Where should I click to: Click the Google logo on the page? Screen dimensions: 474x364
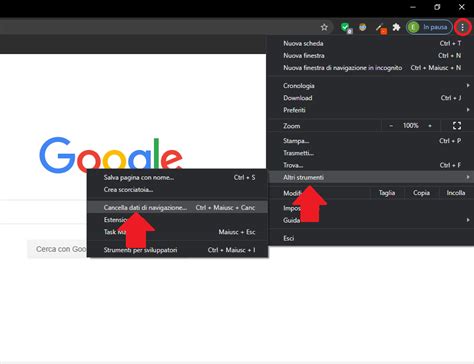tap(111, 156)
